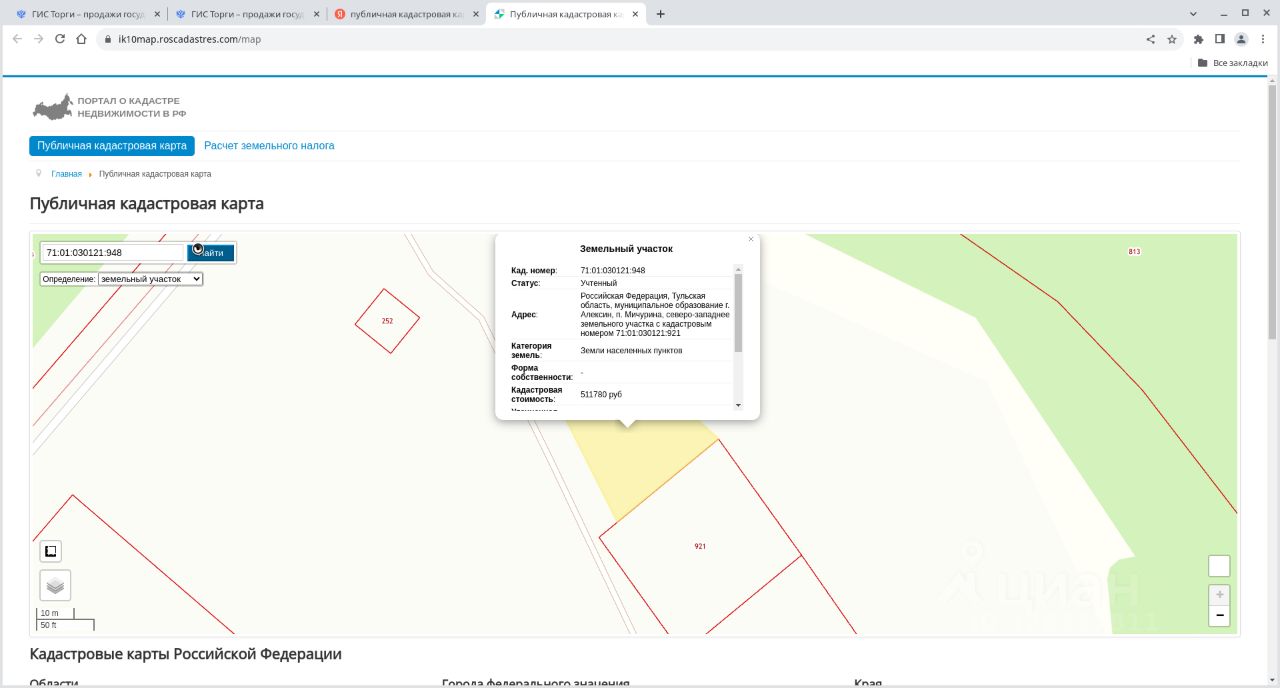The image size is (1280, 688).
Task: Click the blank white map control button
Action: pos(1219,566)
